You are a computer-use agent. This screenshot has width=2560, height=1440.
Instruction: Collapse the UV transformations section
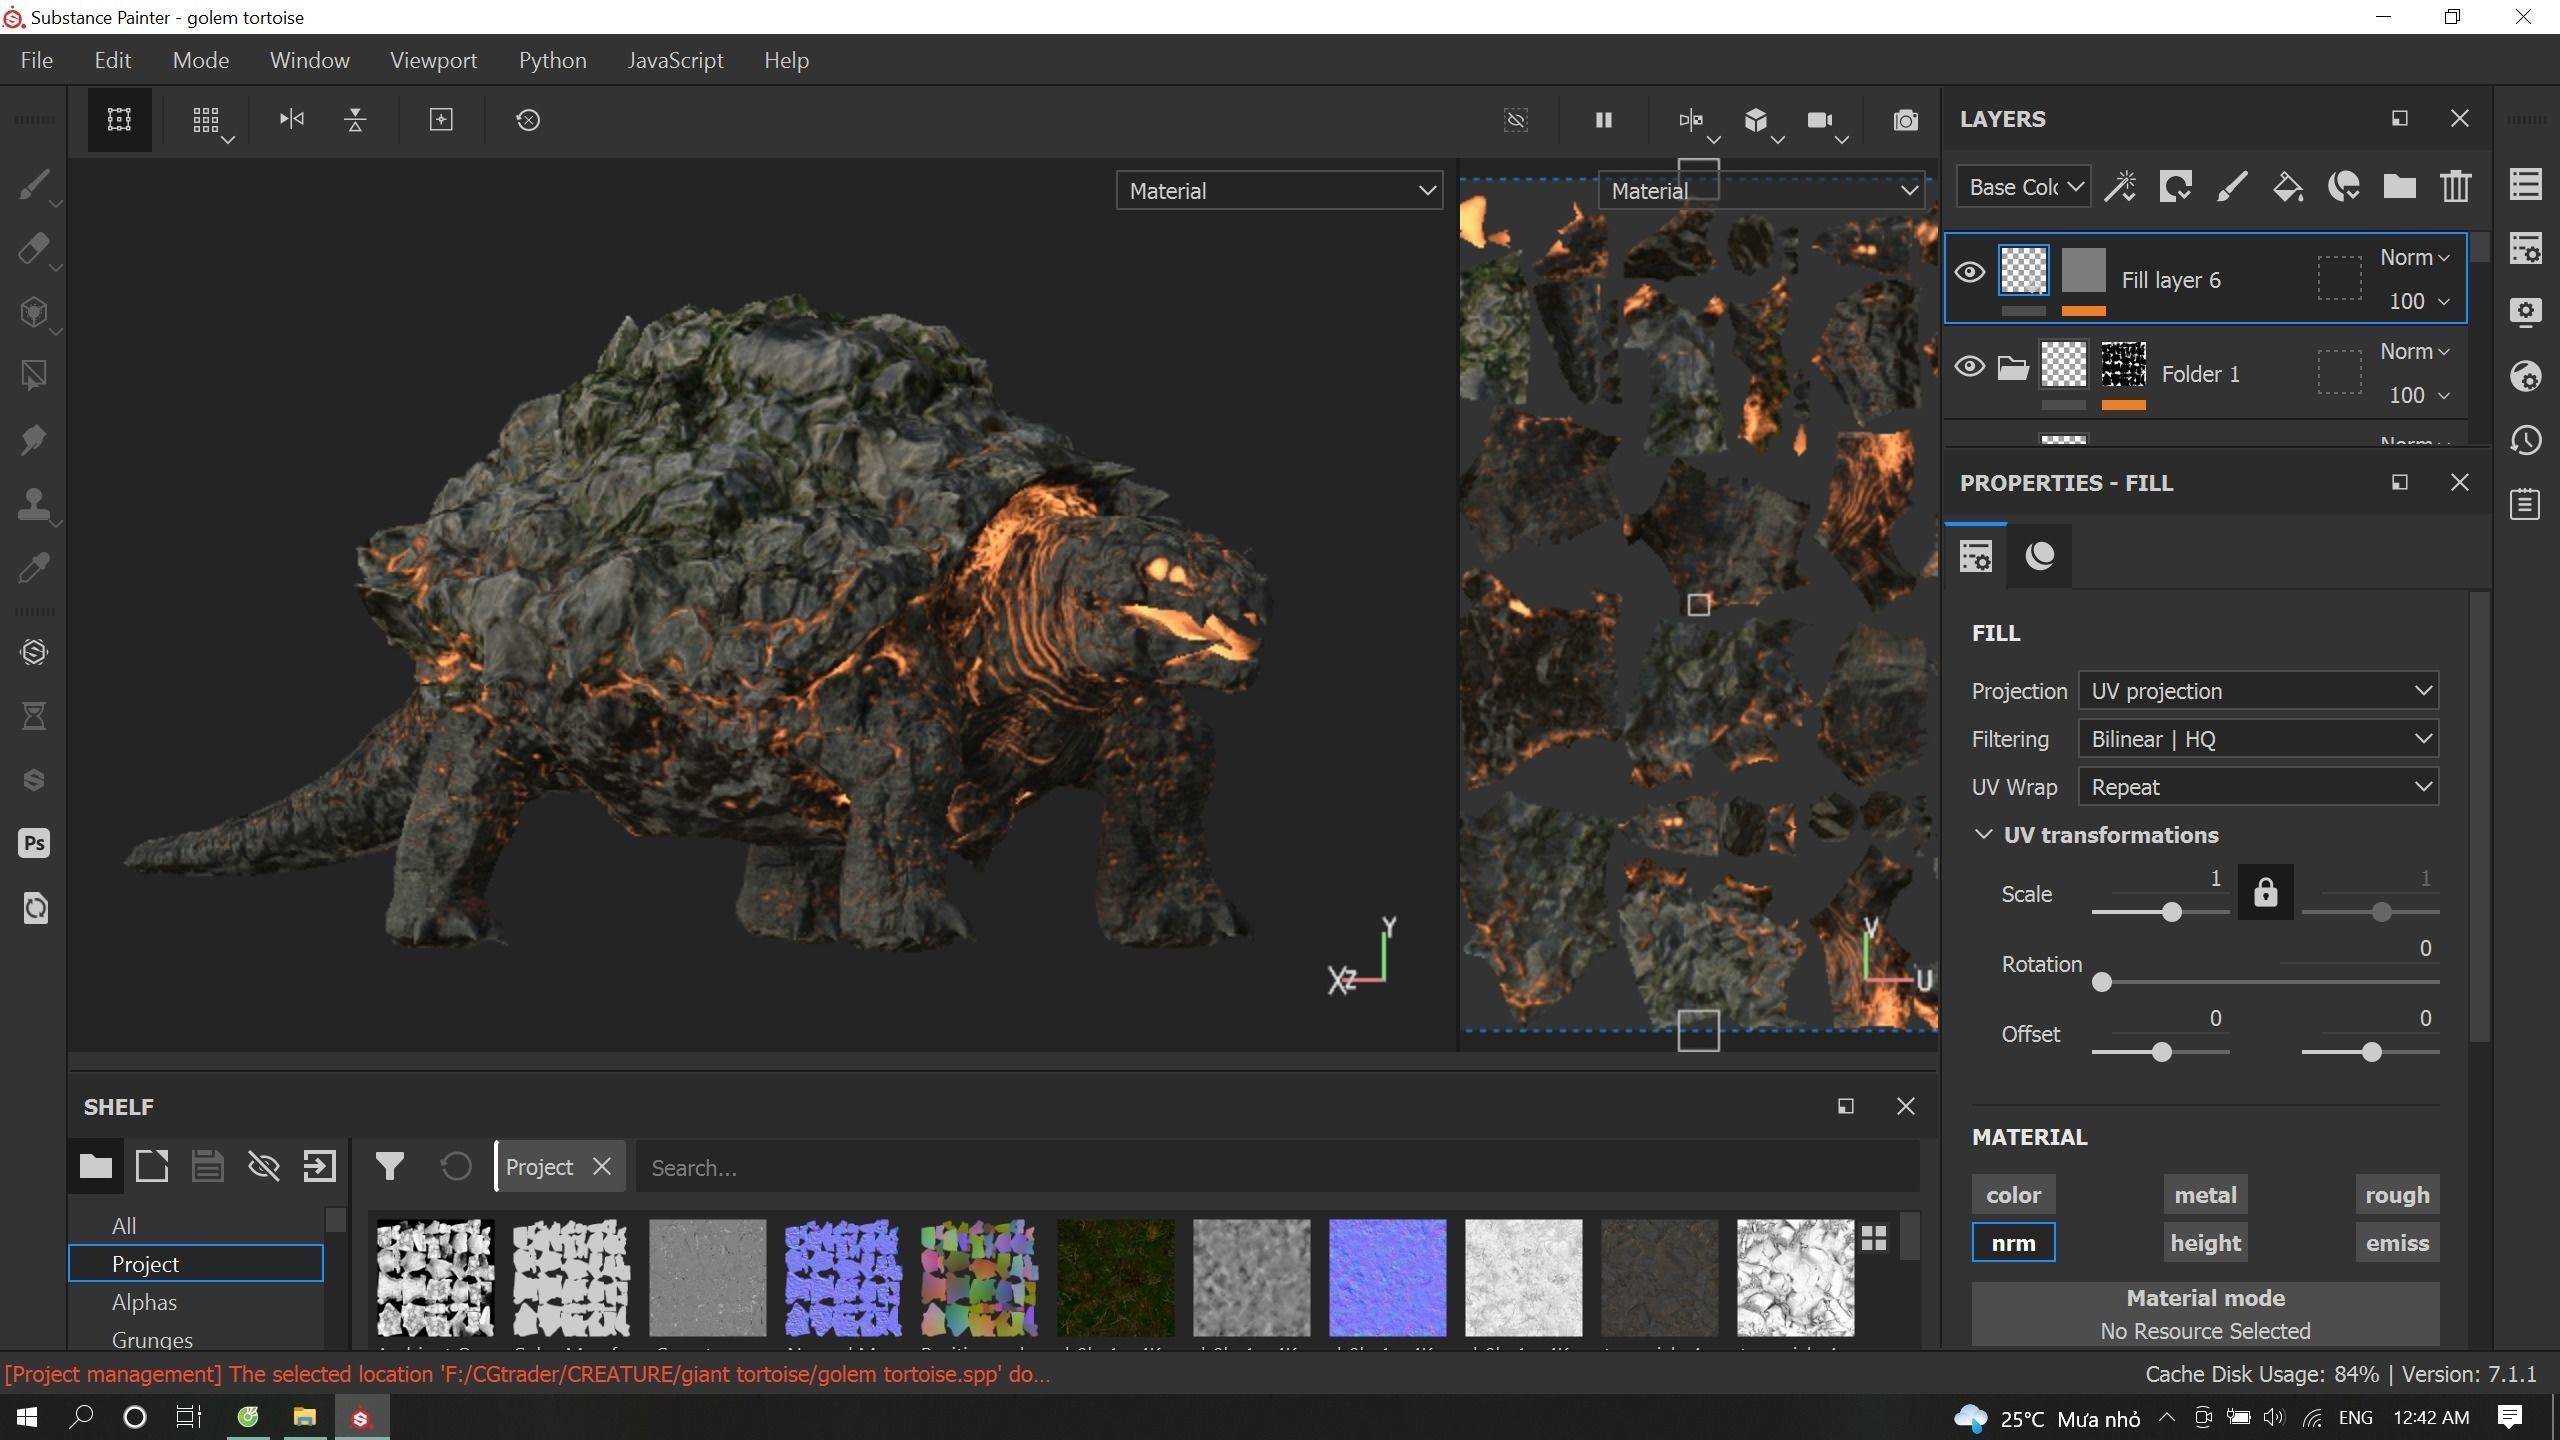1983,835
